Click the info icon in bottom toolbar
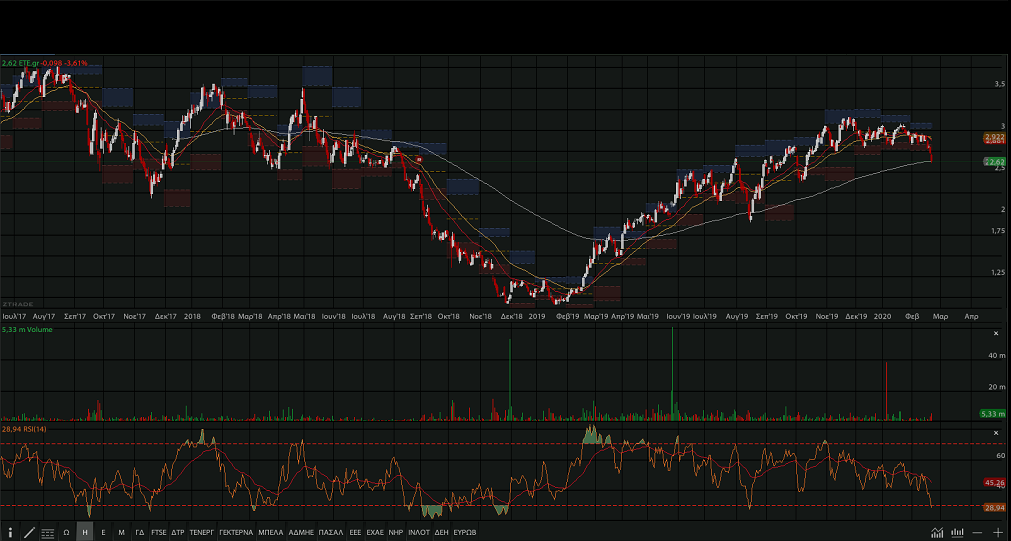The width and height of the screenshot is (1011, 541). click(10, 533)
